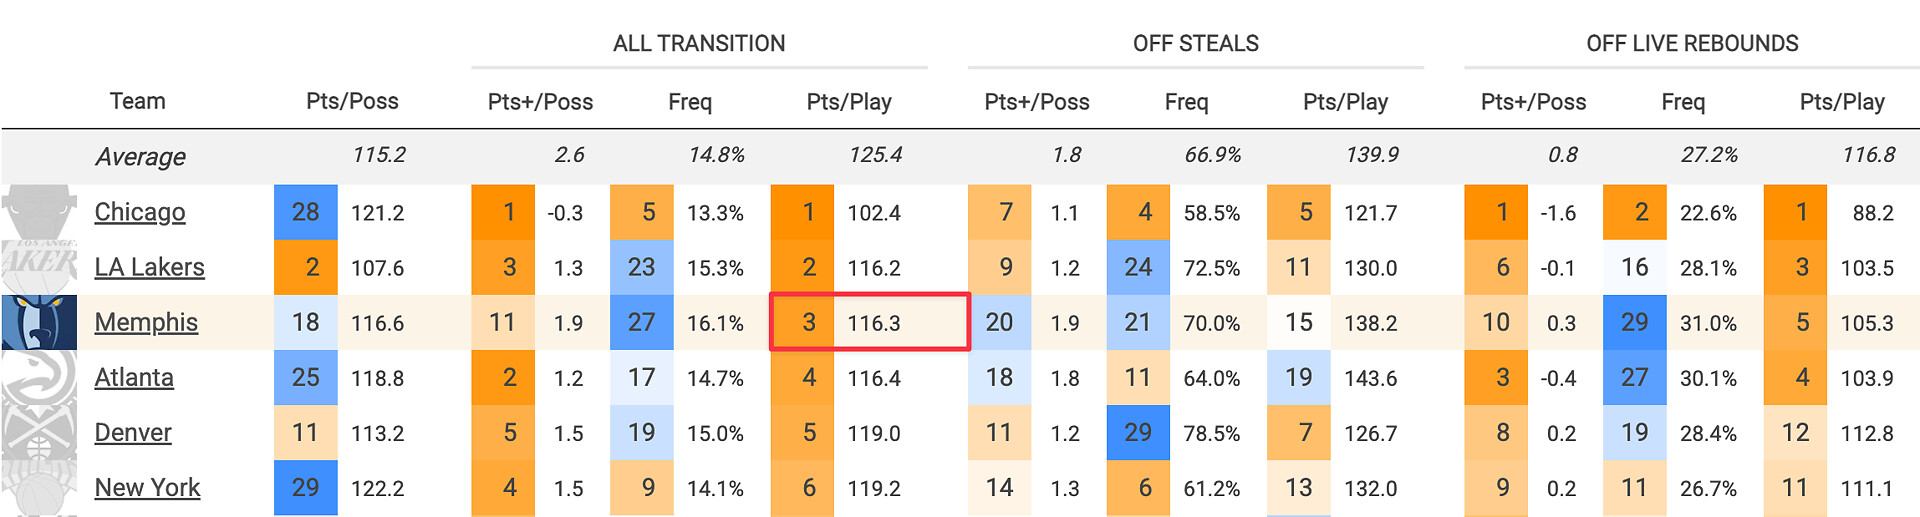
Task: Click Chicago's orange rank 1 Pts/Play cell
Action: [x=802, y=212]
